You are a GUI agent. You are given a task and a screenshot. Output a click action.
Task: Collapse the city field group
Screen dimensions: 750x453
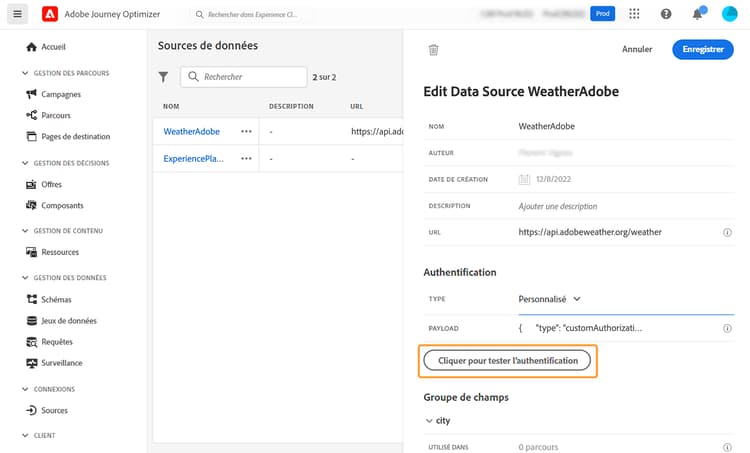[x=430, y=421]
